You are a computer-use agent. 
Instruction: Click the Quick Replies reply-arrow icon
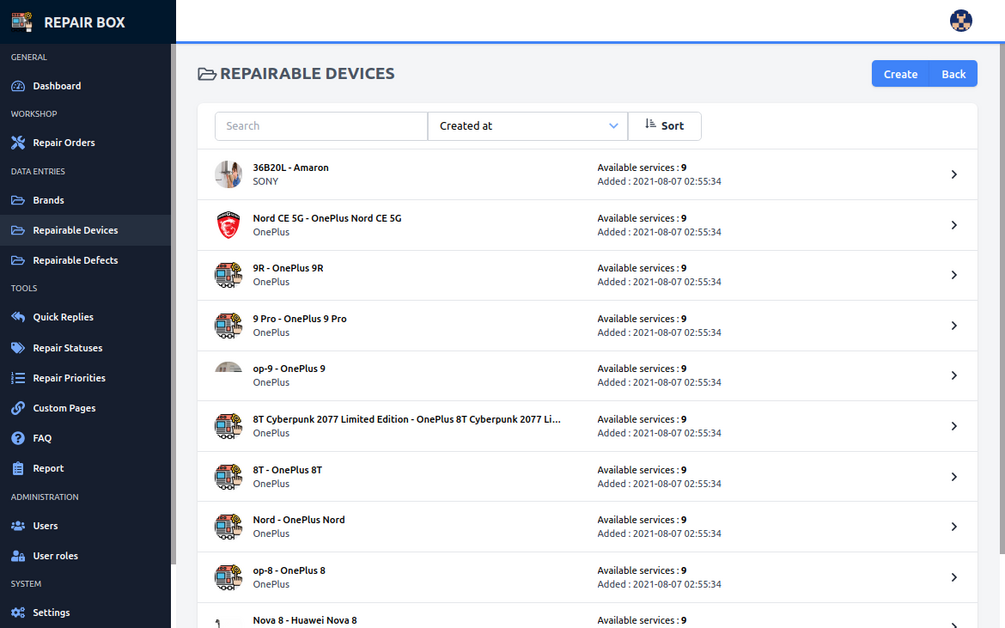[18, 317]
